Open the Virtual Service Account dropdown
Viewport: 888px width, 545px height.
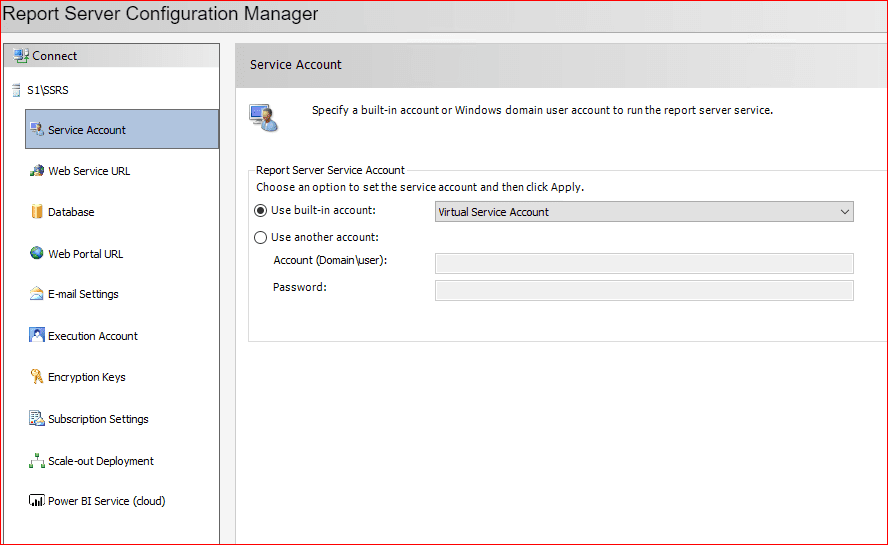[x=643, y=212]
